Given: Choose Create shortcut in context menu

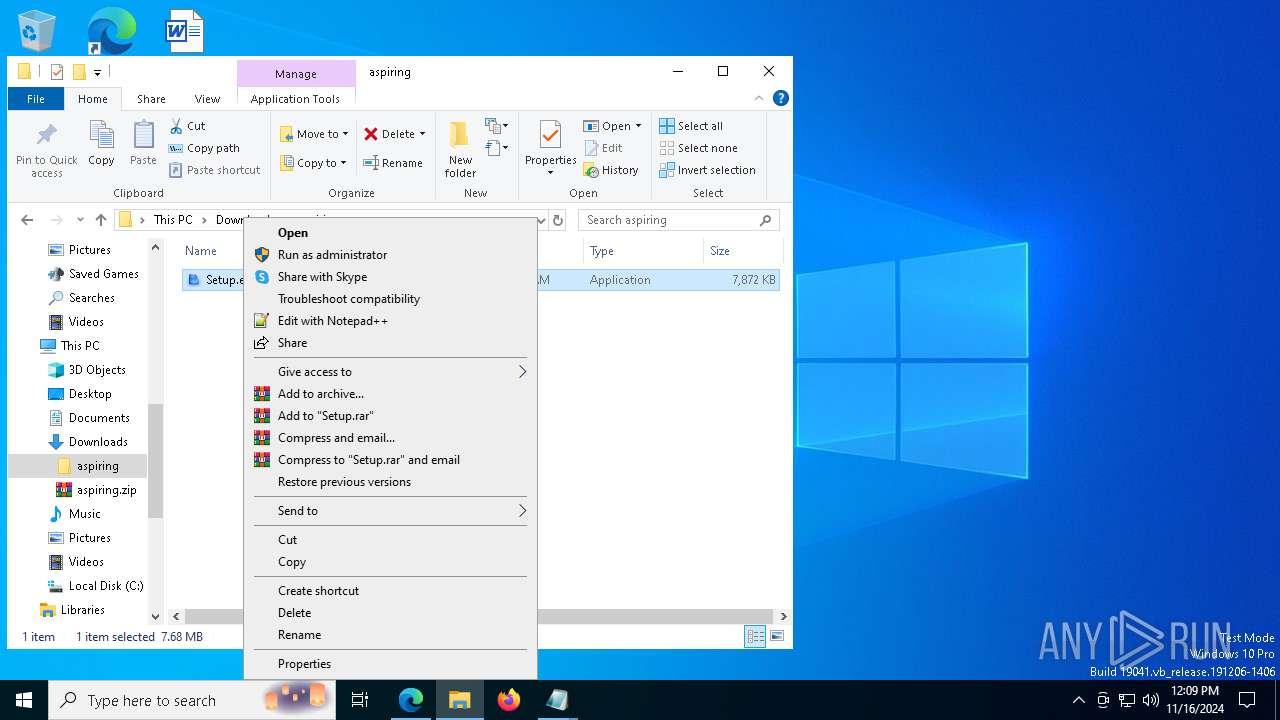Looking at the screenshot, I should coord(390,591).
